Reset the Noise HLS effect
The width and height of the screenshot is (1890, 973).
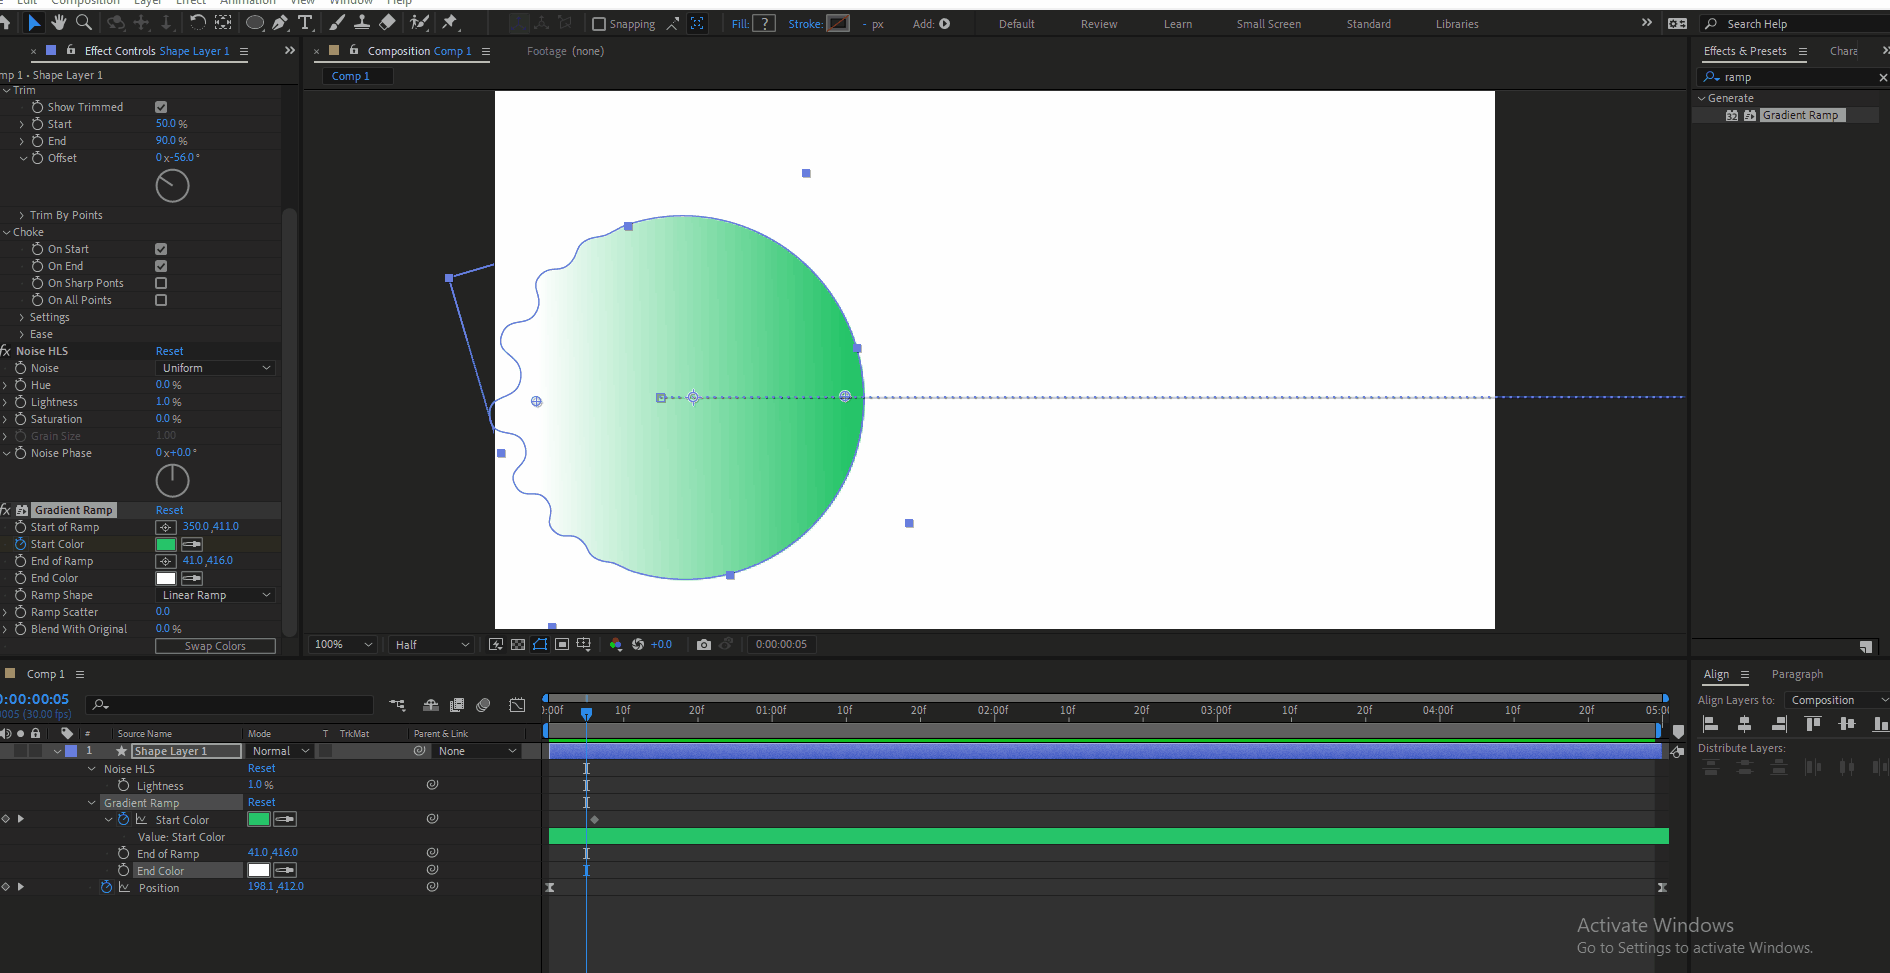tap(169, 350)
